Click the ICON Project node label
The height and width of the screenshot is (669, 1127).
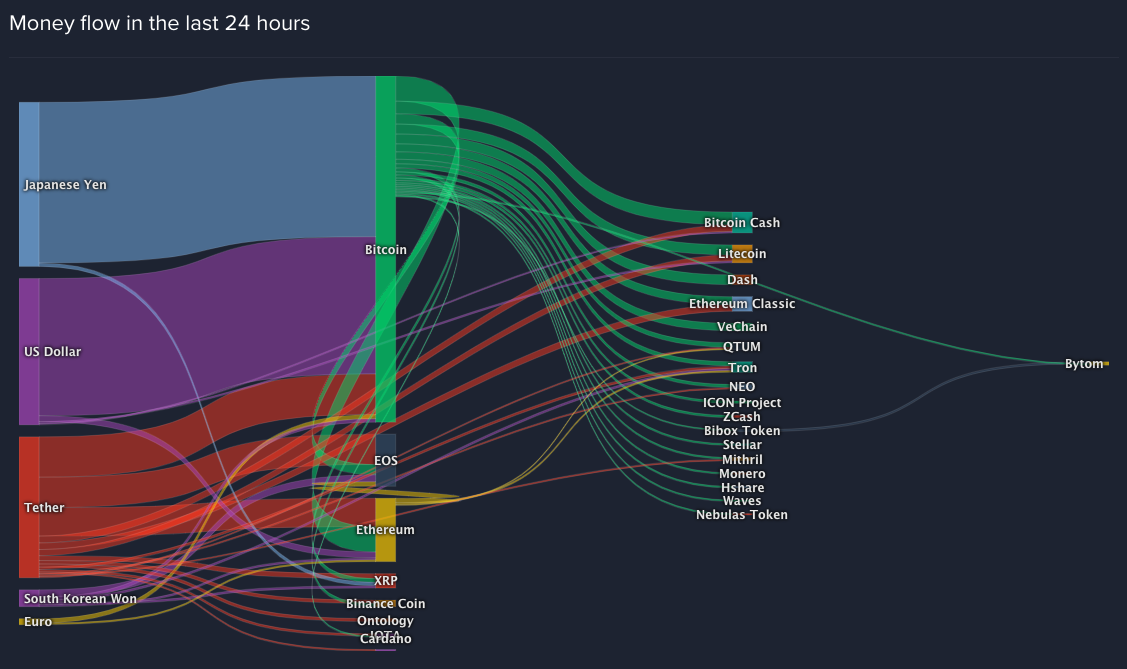742,402
